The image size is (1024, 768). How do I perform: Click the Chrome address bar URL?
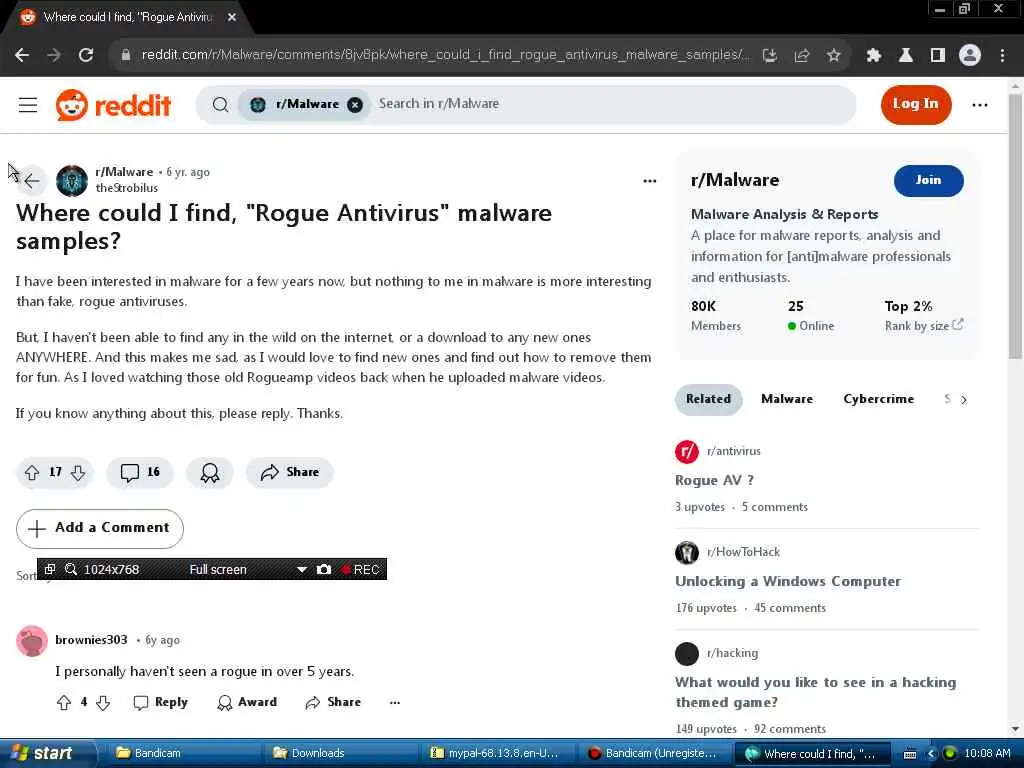tap(445, 55)
